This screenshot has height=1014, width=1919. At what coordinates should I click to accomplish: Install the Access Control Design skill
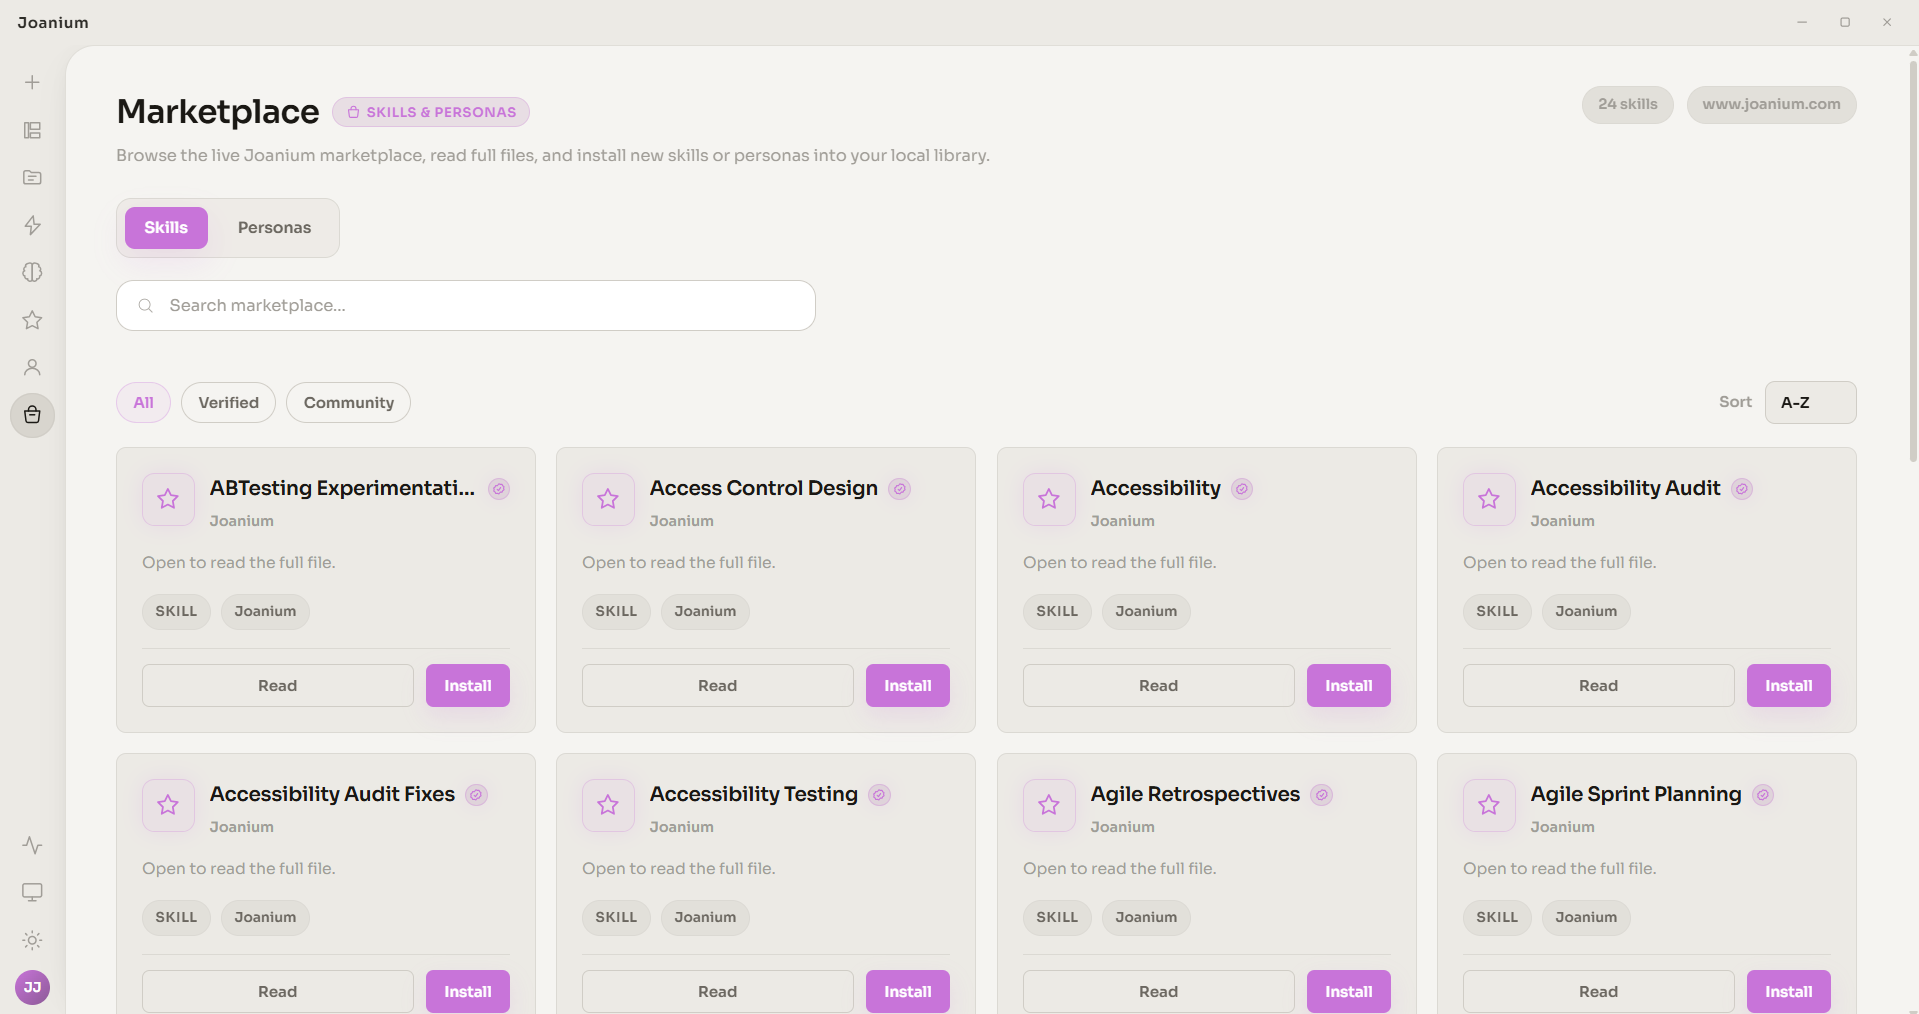pos(908,686)
